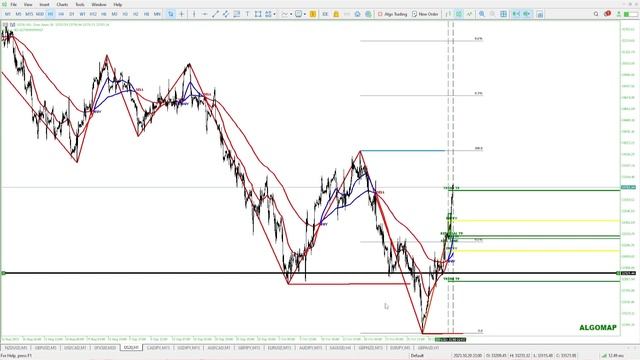Set the timeframe to W1
The width and height of the screenshot is (640, 360).
click(x=82, y=14)
